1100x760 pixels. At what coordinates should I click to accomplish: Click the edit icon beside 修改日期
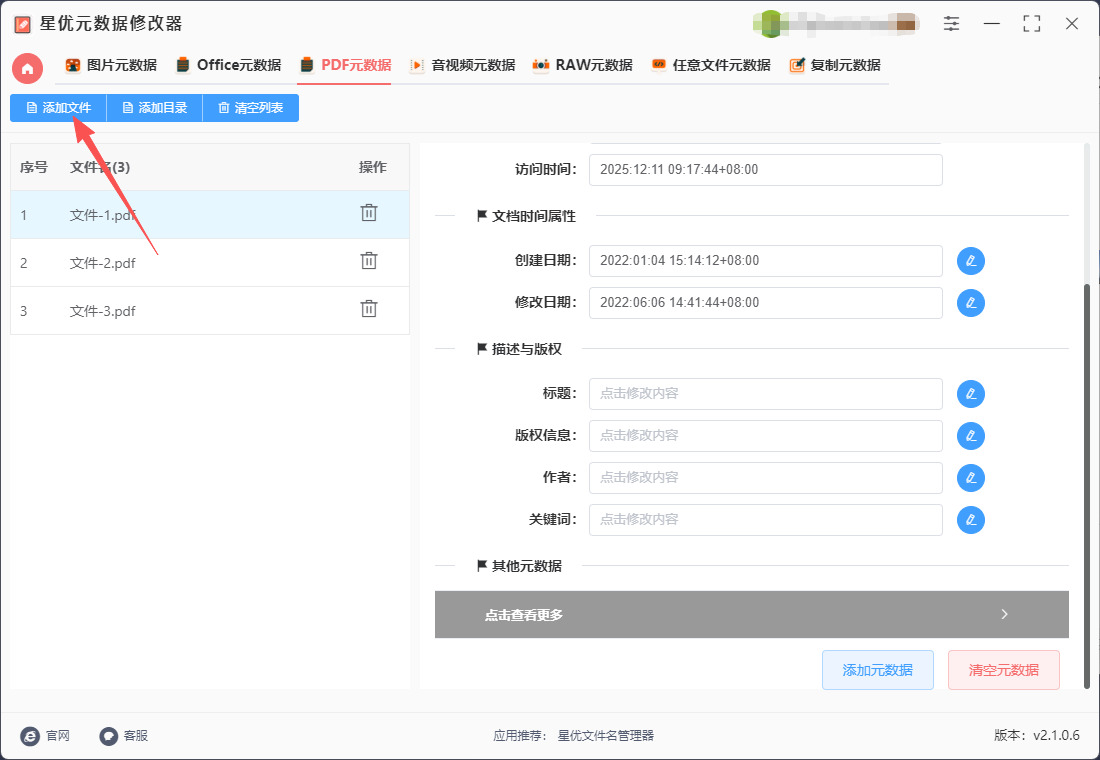[x=970, y=303]
